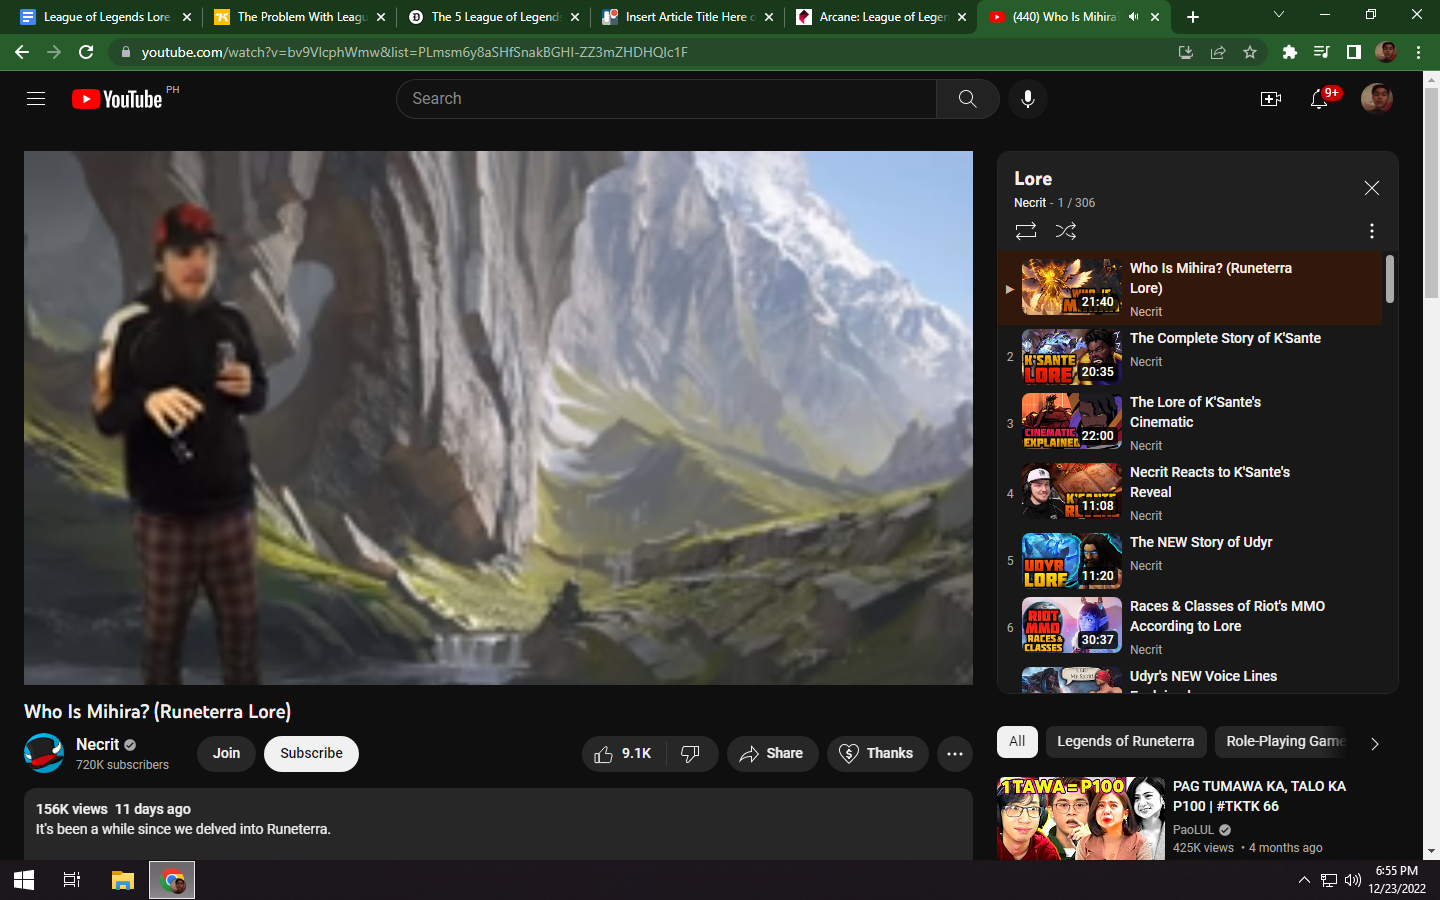This screenshot has width=1440, height=900.
Task: View site info lock icon
Action: pos(125,52)
